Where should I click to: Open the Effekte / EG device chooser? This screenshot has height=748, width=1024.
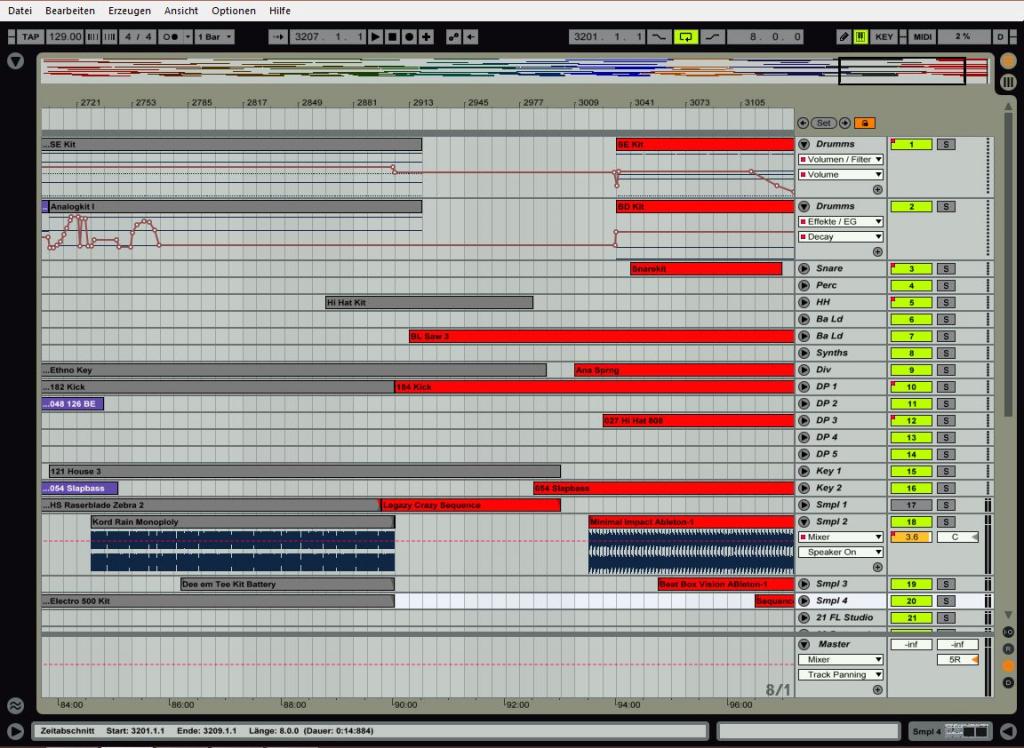(841, 221)
